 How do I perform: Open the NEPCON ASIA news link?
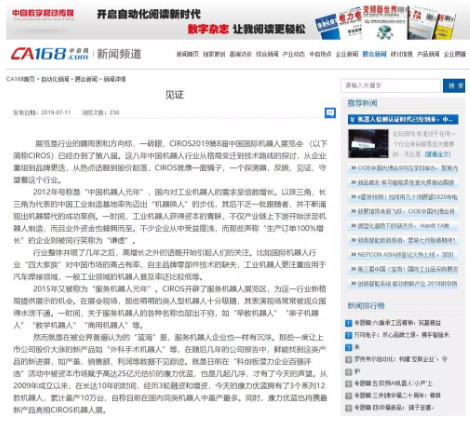tap(402, 255)
